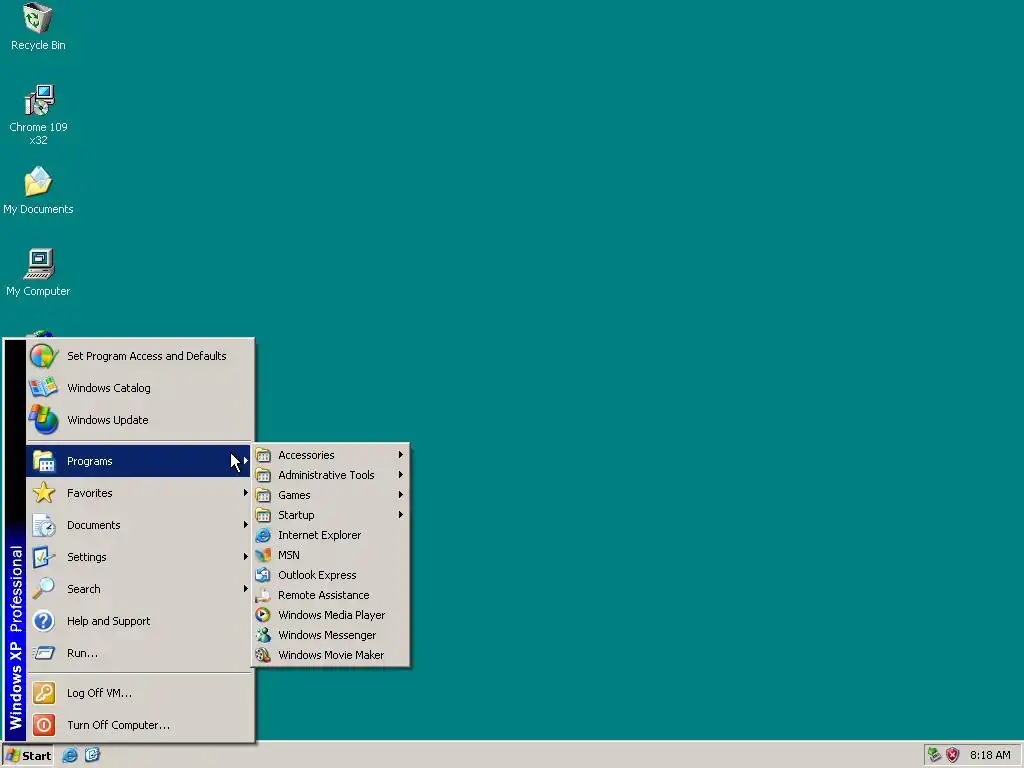Screen dimensions: 1024x768
Task: Click the Windows Messenger label
Action: coord(327,635)
